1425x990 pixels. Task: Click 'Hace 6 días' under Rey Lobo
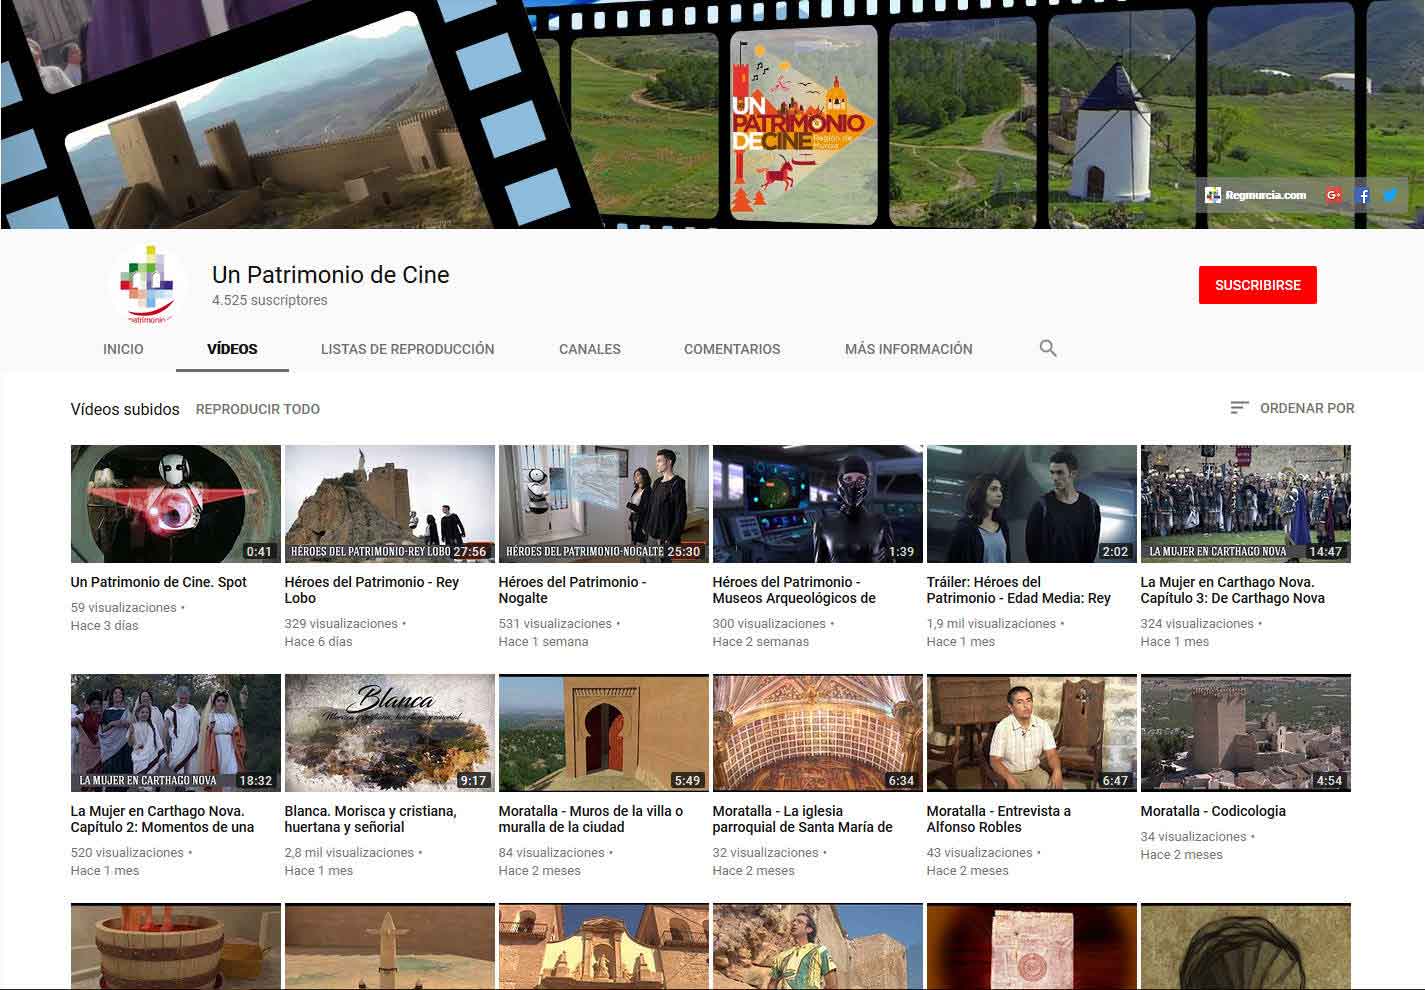pos(319,642)
